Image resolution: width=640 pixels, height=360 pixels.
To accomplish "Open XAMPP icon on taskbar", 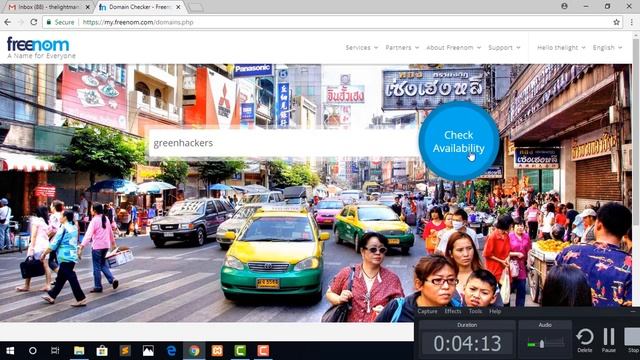I will (217, 351).
